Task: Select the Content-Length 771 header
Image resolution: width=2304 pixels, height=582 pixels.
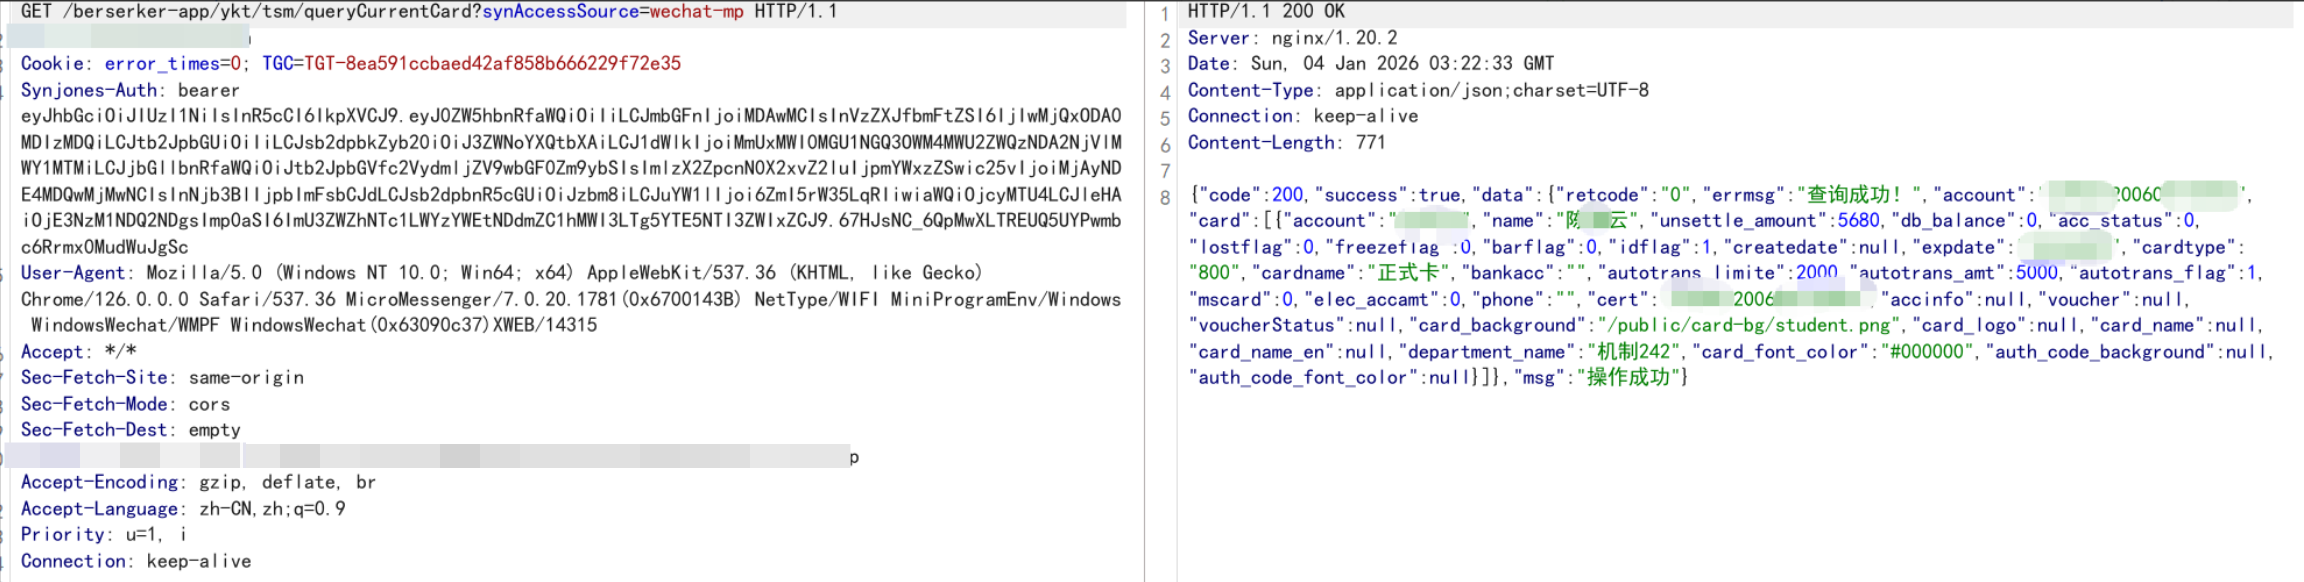Action: click(1286, 143)
